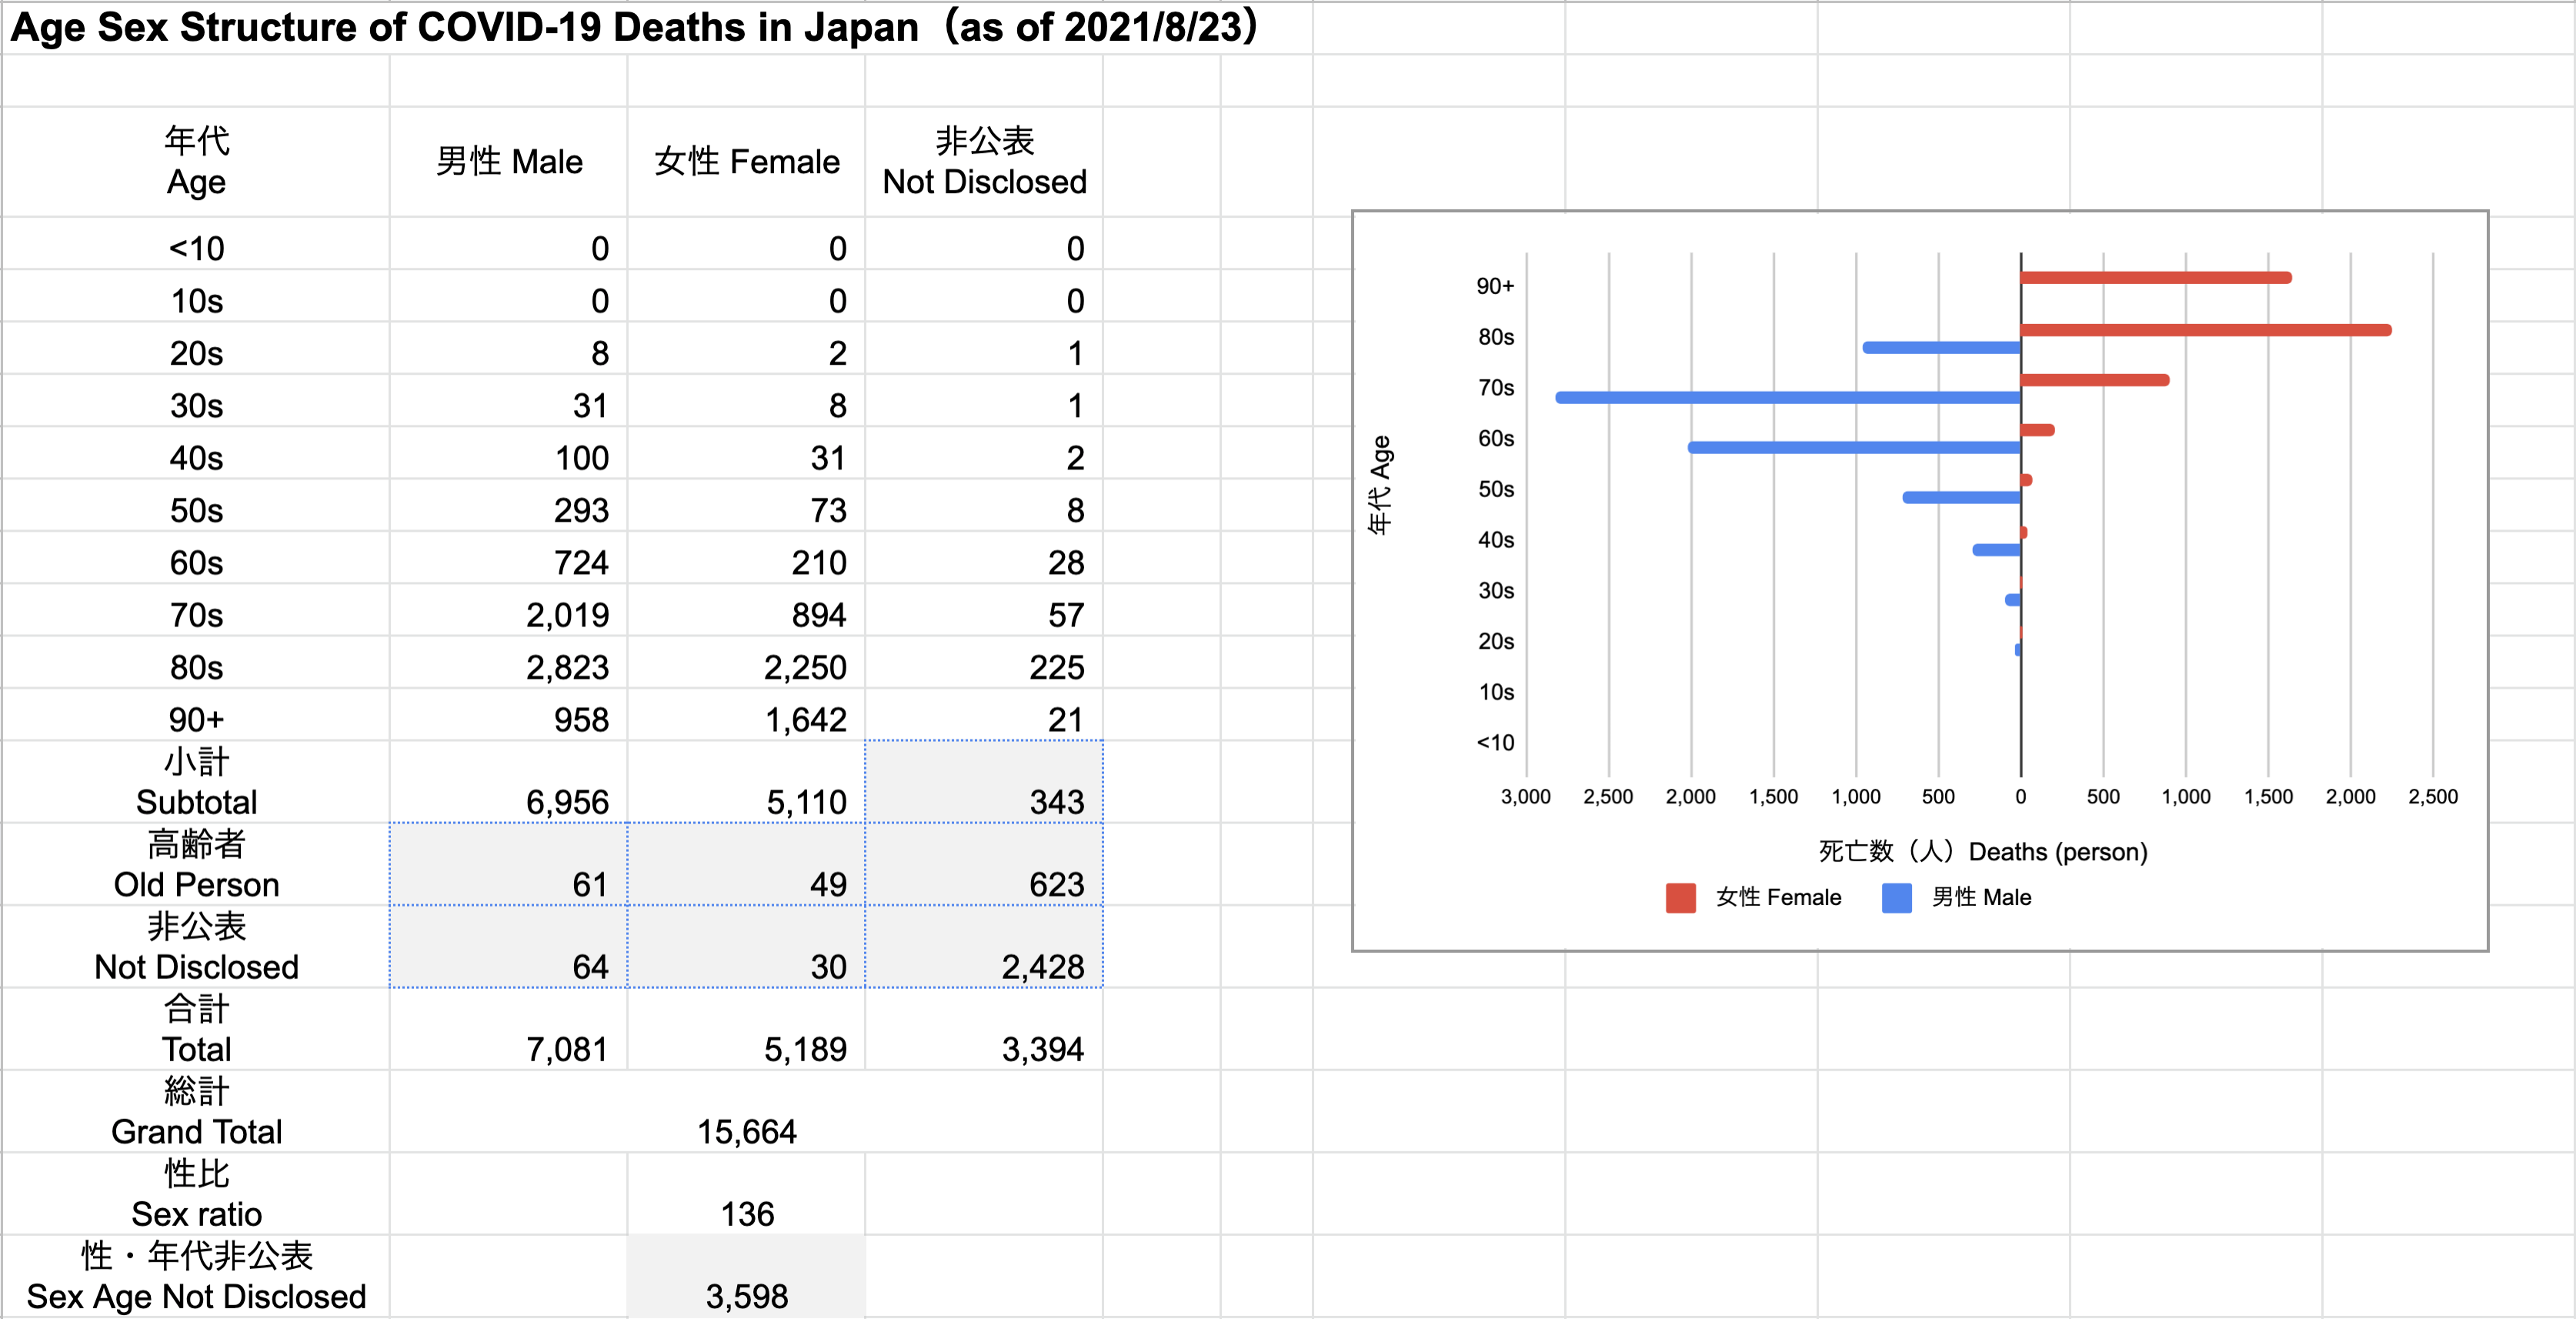This screenshot has height=1319, width=2576.
Task: Select the '性比 Sex ratio' row label
Action: tap(196, 1193)
